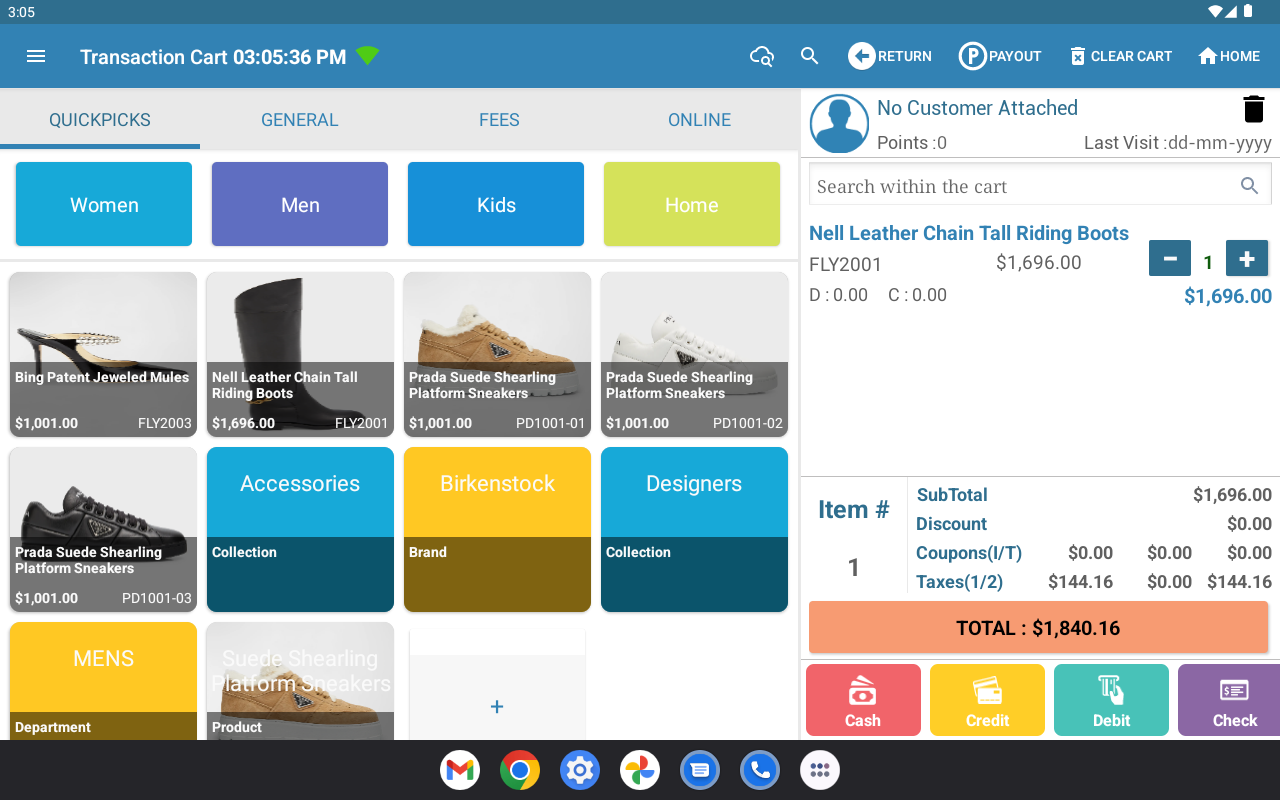
Task: Open the ONLINE tab
Action: pyautogui.click(x=699, y=120)
